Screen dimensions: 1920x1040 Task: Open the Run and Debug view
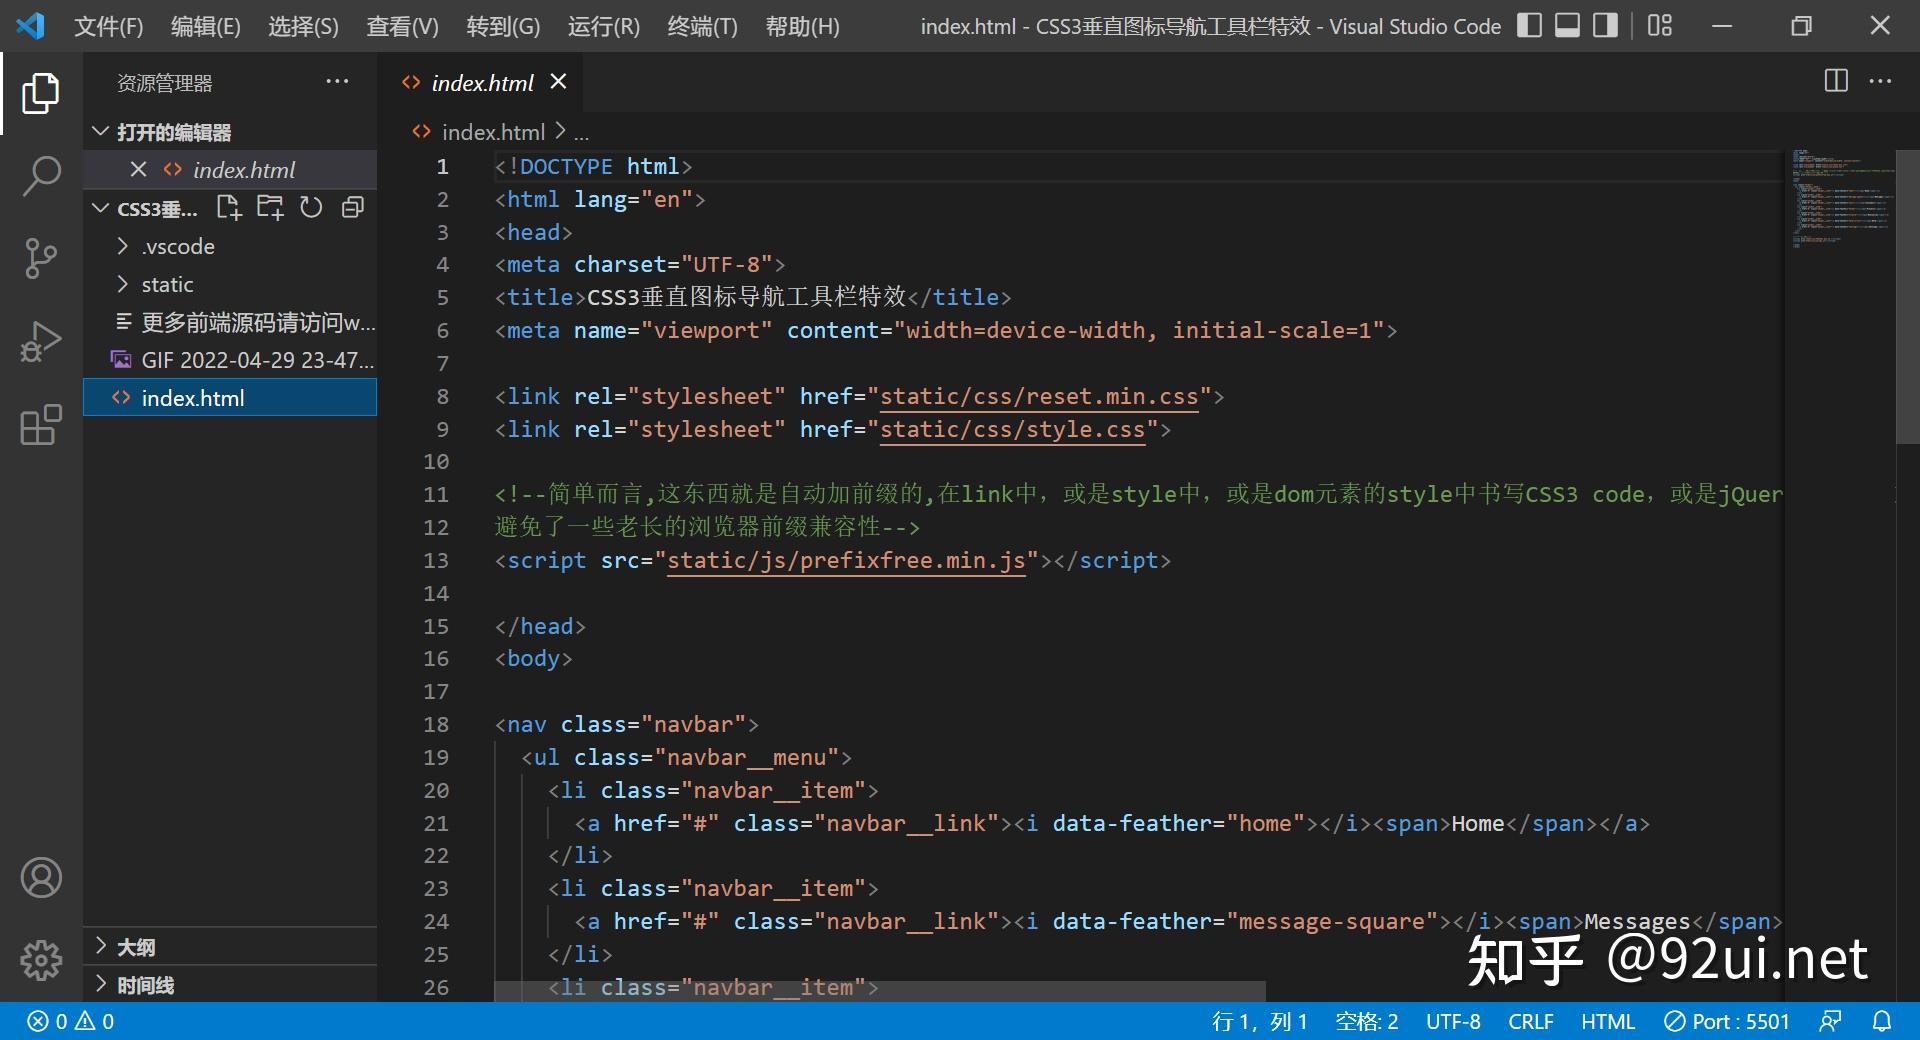click(41, 341)
